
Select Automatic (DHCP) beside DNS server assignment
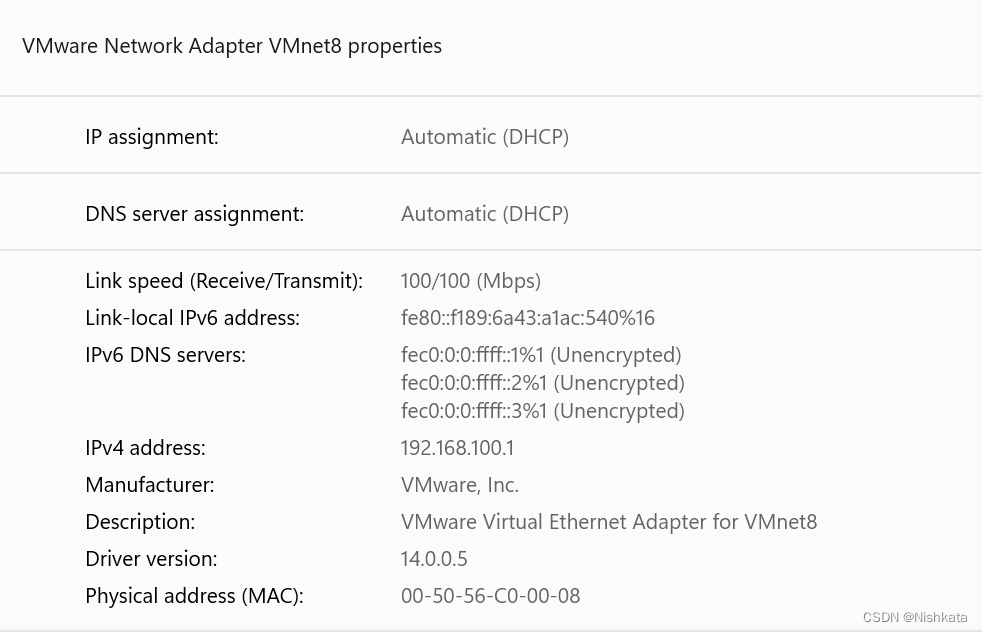[484, 213]
